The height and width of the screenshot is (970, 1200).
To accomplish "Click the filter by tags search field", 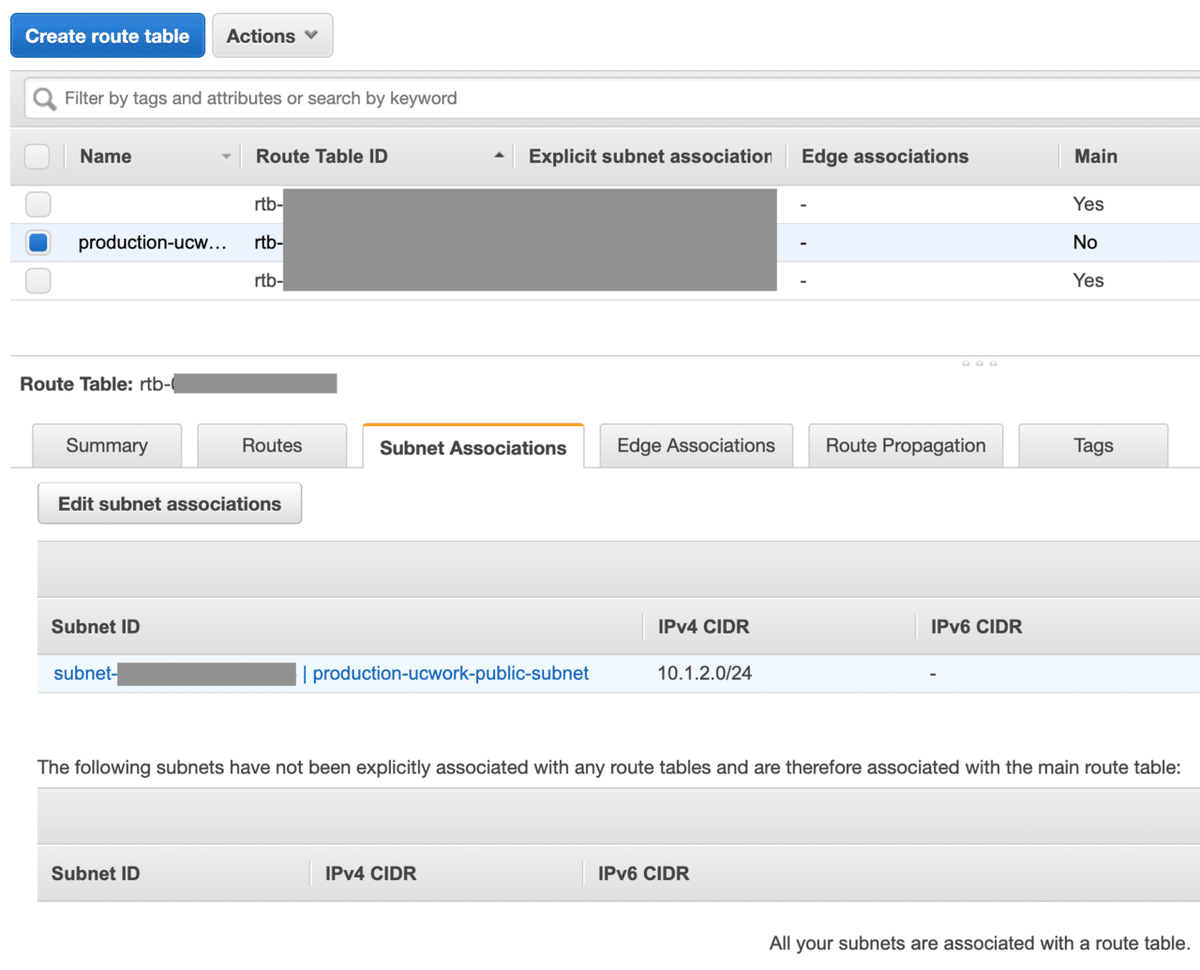I will click(600, 99).
